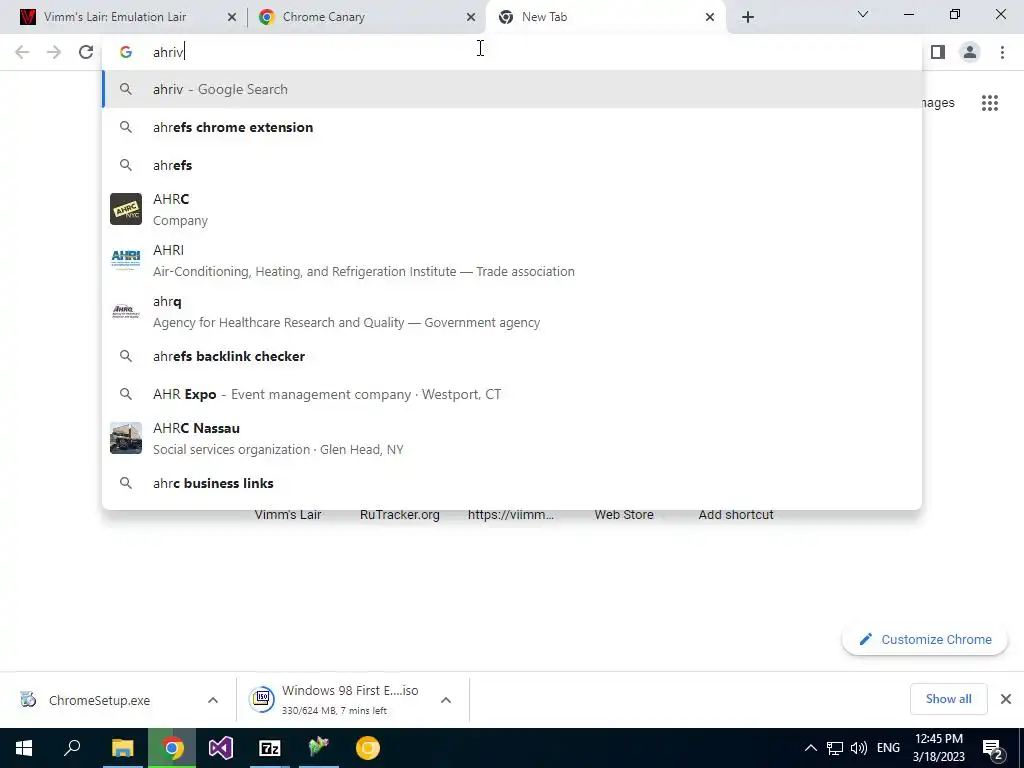Image resolution: width=1024 pixels, height=768 pixels.
Task: Choose the AHRC Nassau suggestion
Action: click(x=512, y=438)
